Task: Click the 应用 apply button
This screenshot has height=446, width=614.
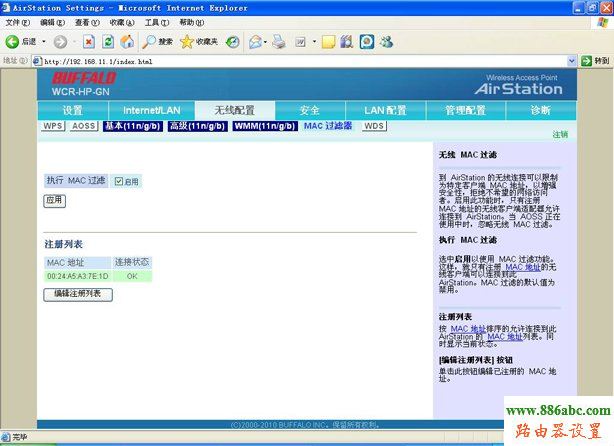Action: (54, 200)
